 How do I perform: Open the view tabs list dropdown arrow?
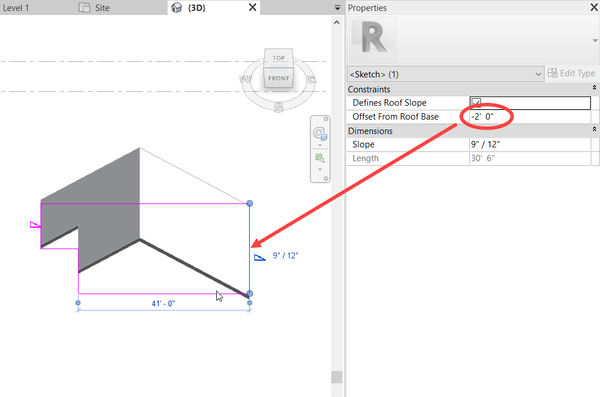point(337,8)
